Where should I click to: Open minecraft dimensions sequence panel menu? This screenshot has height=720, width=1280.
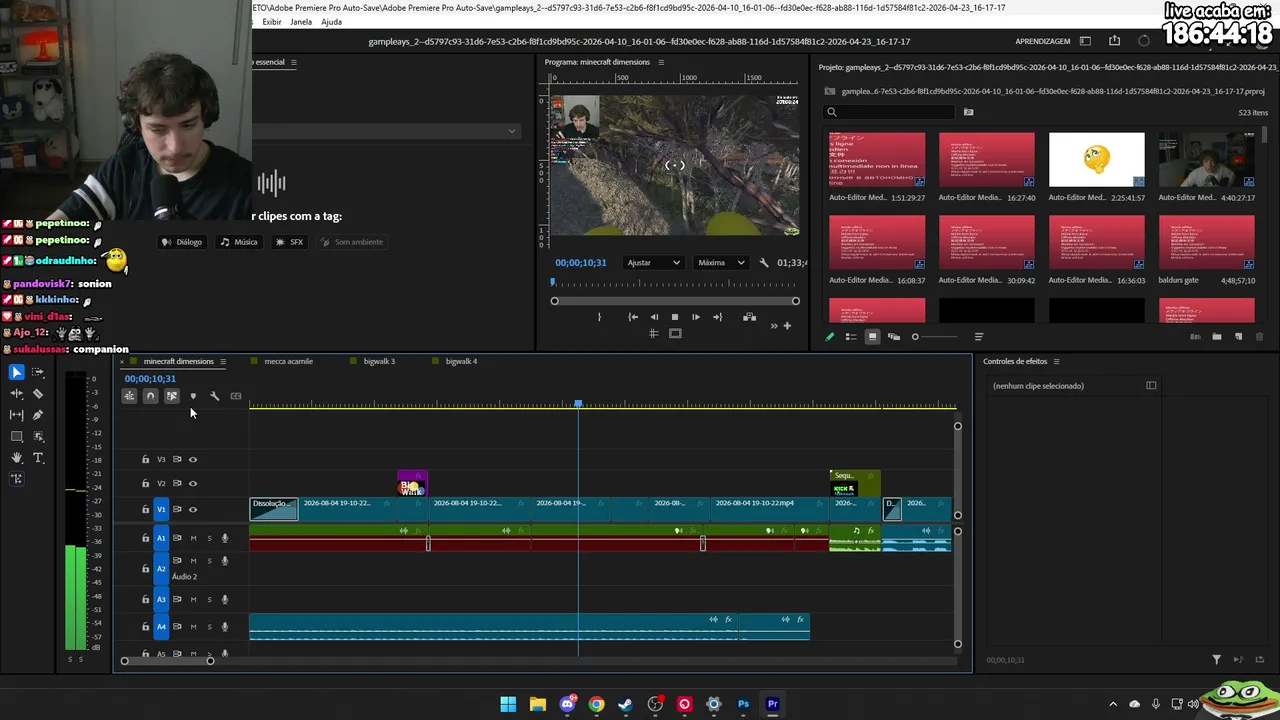pyautogui.click(x=223, y=362)
